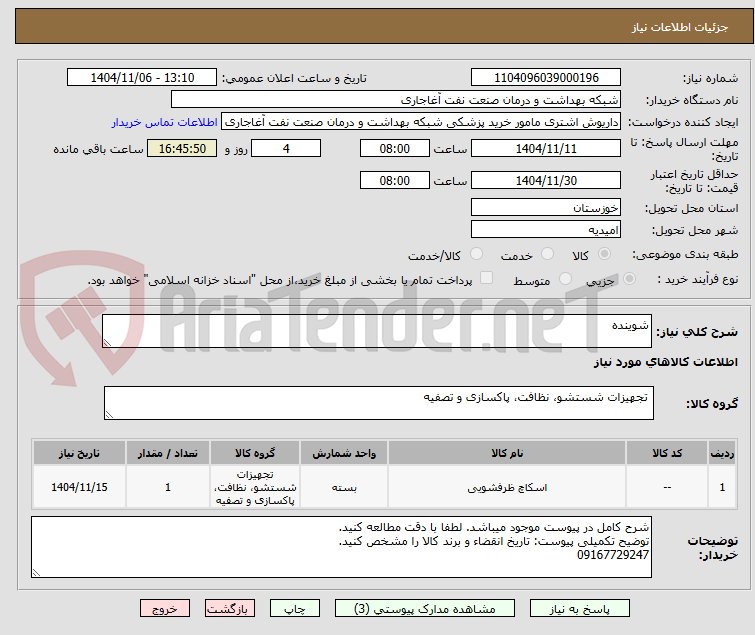Click the اطلاعات کالاهای مورد نیاز heading
This screenshot has height=635, width=755.
coord(665,362)
